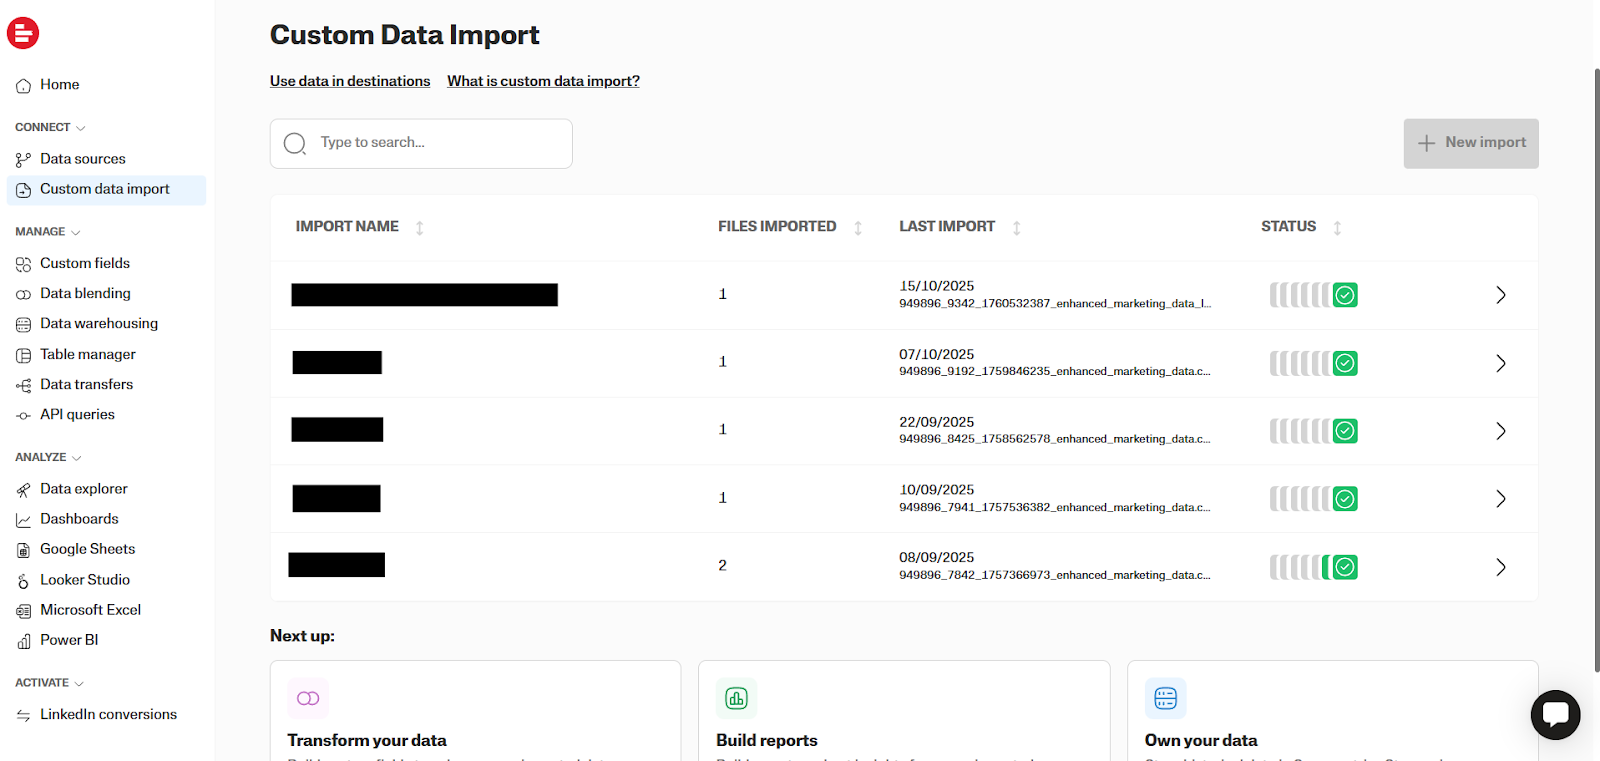1600x761 pixels.
Task: Open Data warehousing menu item
Action: click(x=99, y=323)
